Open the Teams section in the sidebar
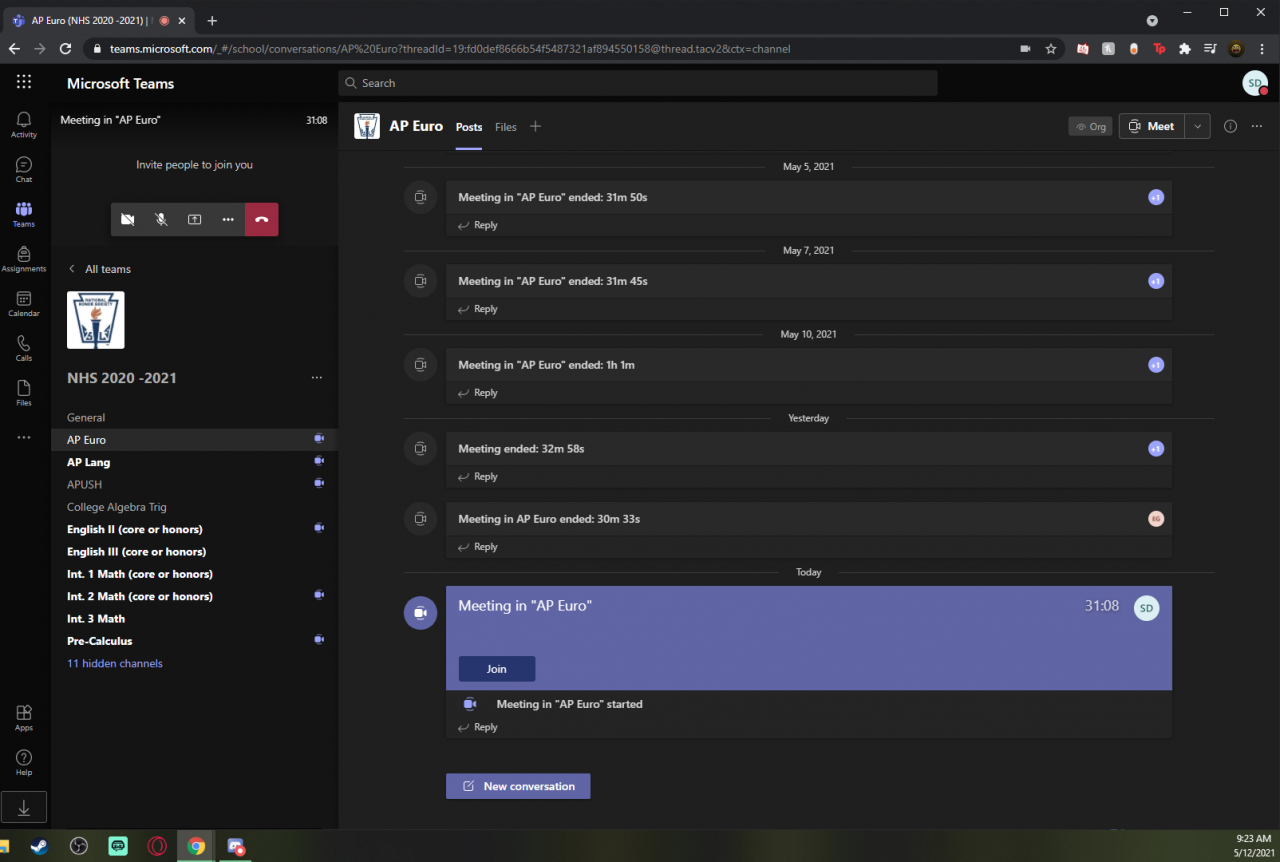This screenshot has height=862, width=1280. 24,214
